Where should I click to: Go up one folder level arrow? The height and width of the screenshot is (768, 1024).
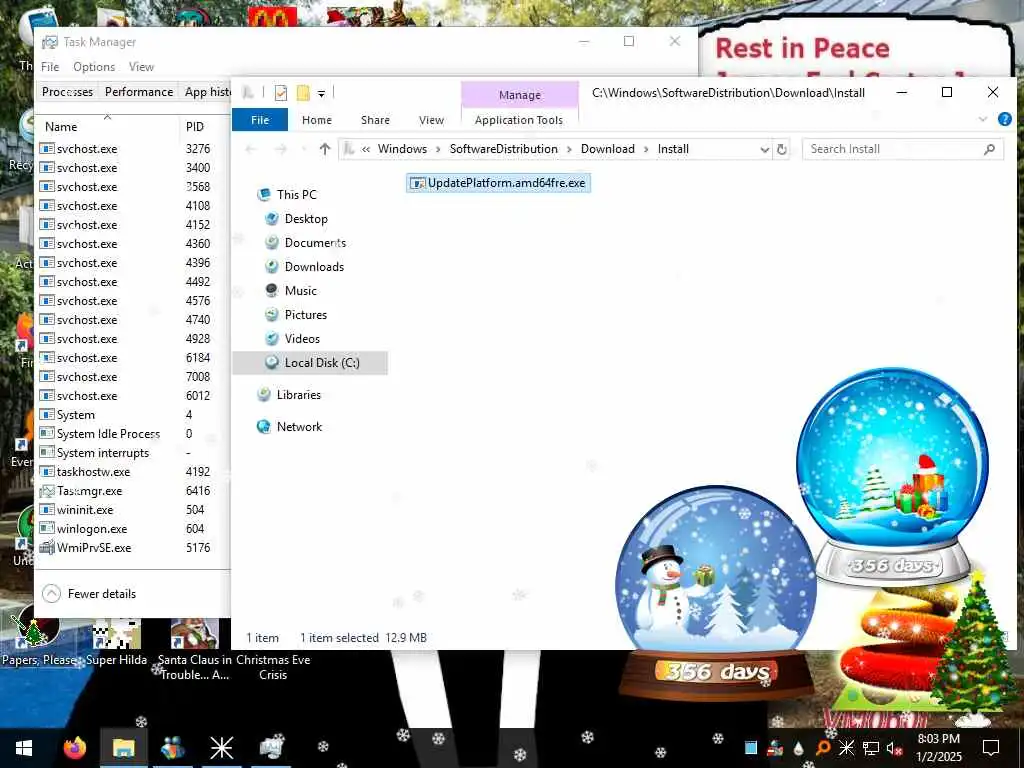(x=325, y=149)
